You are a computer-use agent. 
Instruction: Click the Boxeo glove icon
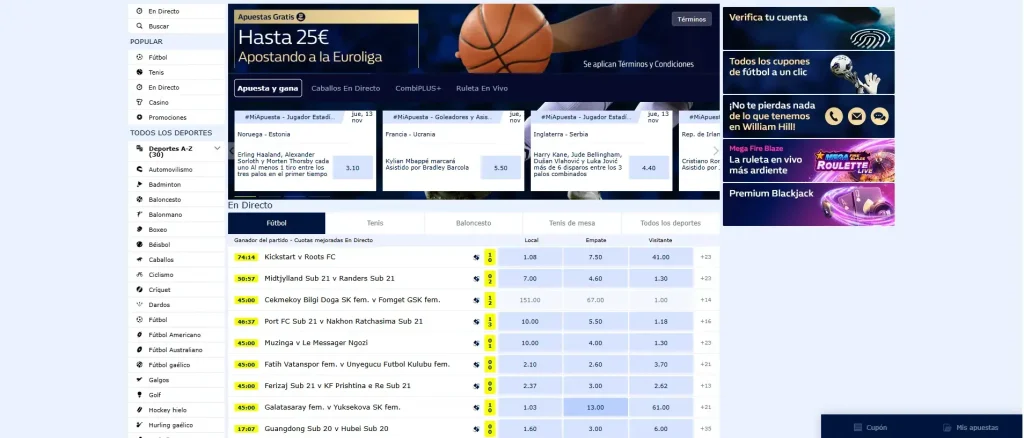point(139,229)
